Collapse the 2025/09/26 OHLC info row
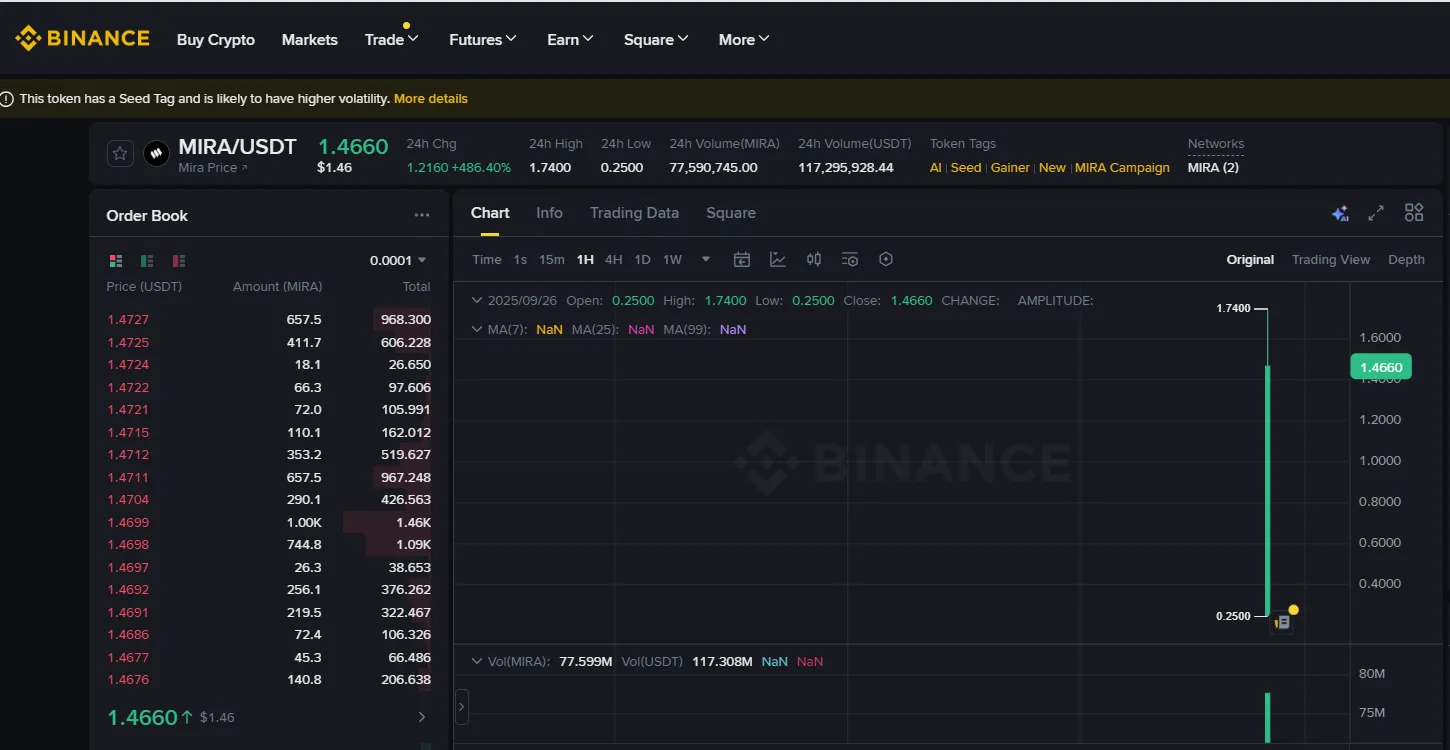The image size is (1450, 750). coord(477,300)
